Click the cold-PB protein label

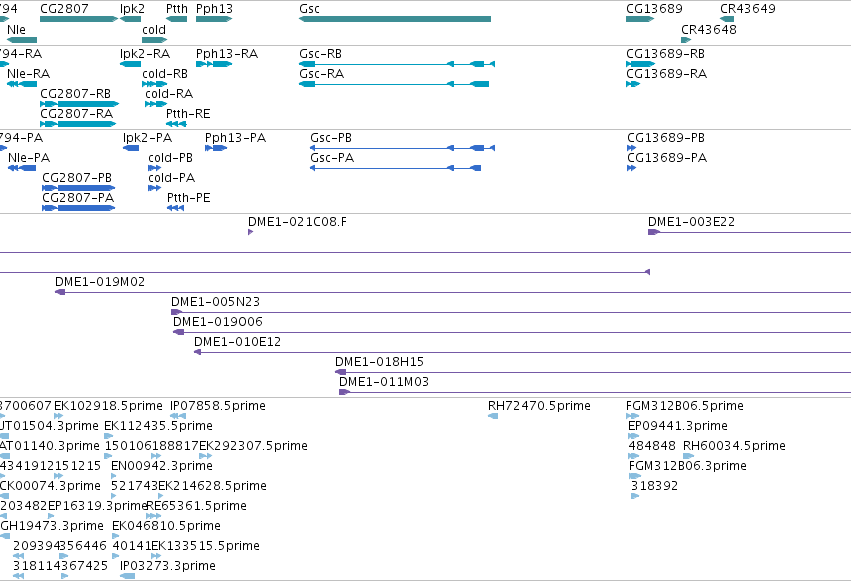pyautogui.click(x=170, y=158)
